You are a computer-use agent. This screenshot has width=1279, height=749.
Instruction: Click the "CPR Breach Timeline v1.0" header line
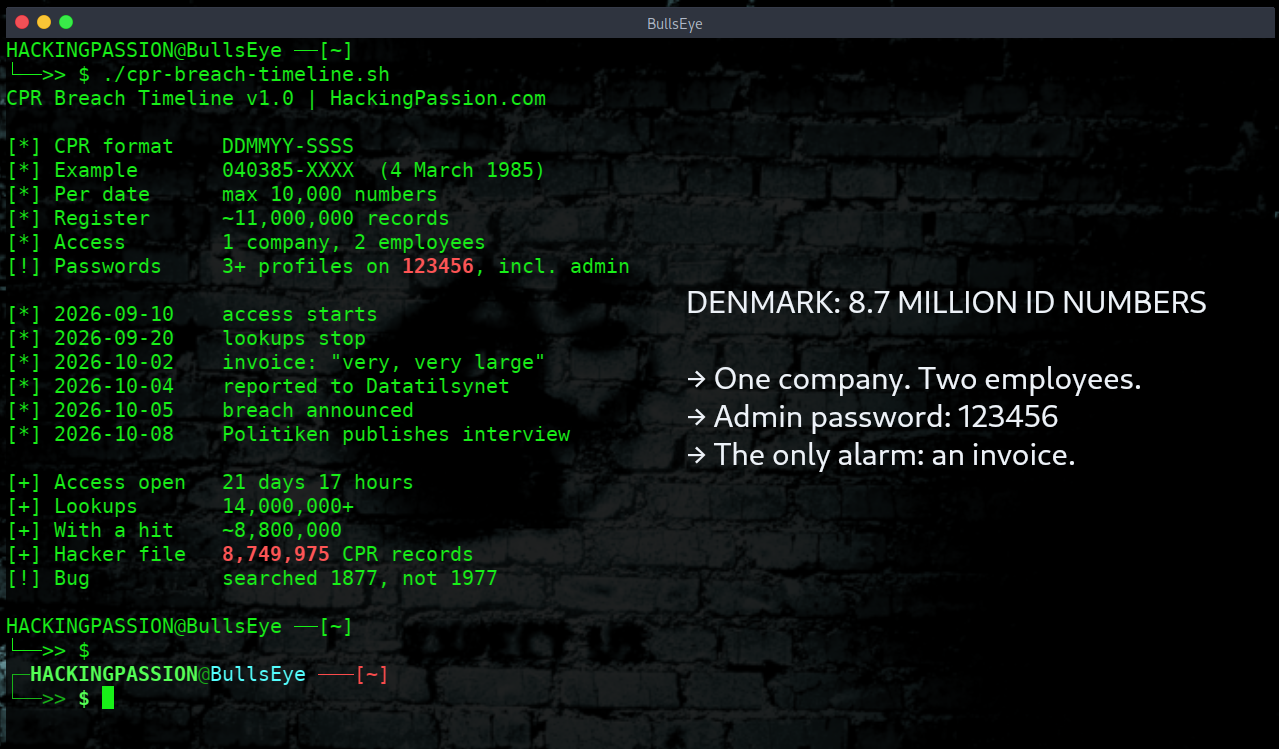pyautogui.click(x=277, y=99)
